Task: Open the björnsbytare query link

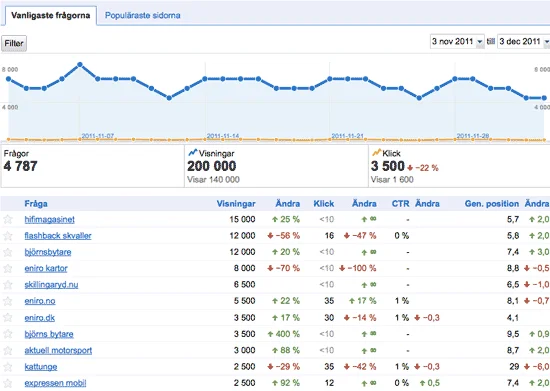Action: 48,252
